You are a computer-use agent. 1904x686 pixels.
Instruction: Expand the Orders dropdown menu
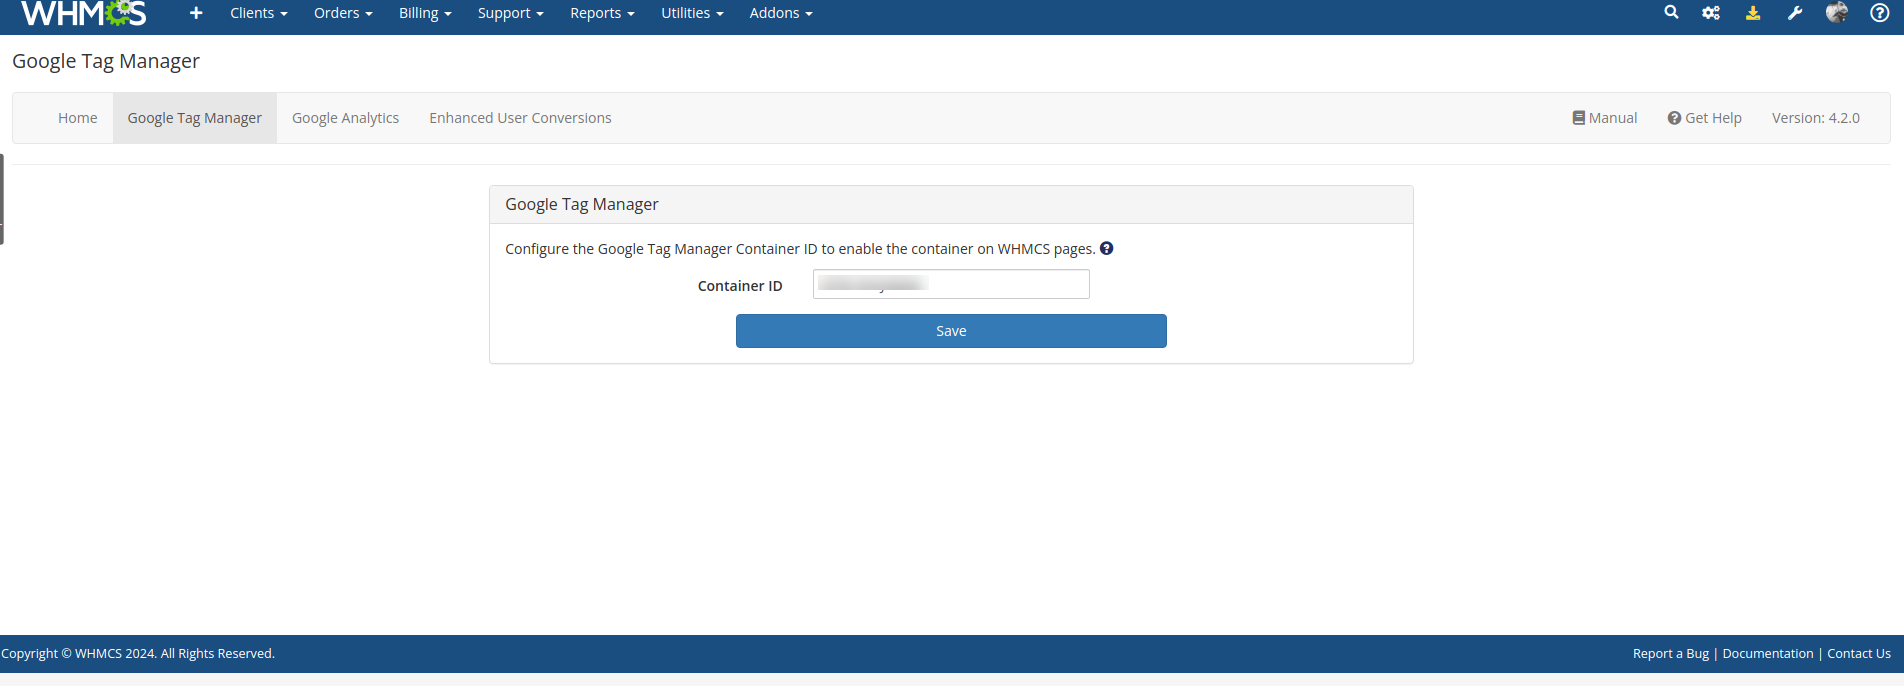point(343,13)
